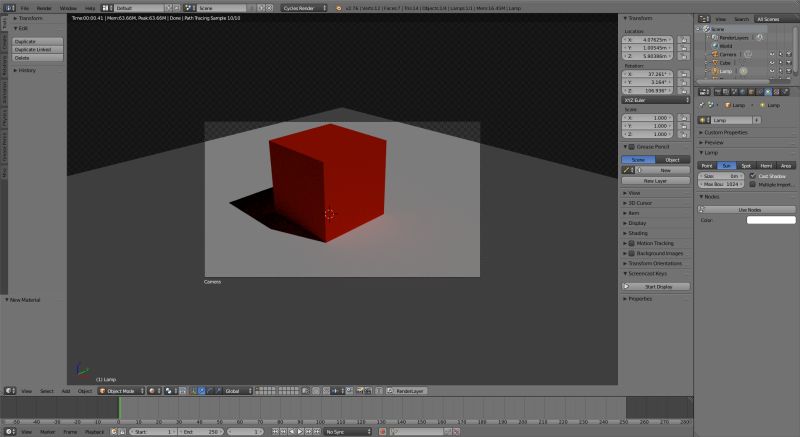Toggle the Motion Tracking checkbox
Viewport: 800px width, 437px height.
tap(632, 243)
